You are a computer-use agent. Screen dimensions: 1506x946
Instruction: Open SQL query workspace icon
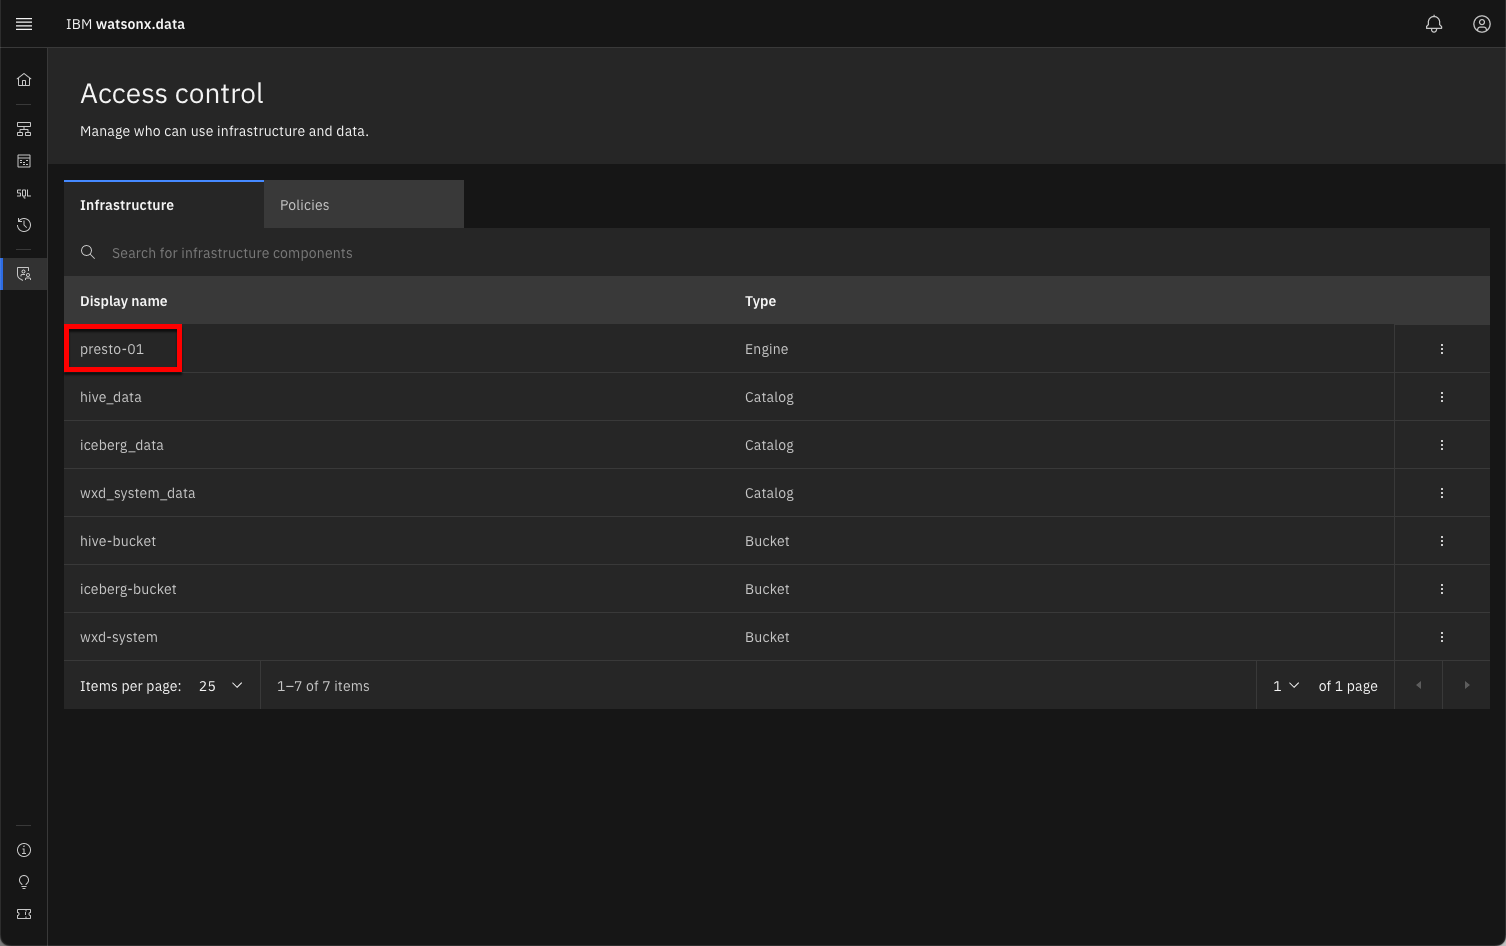pos(24,193)
